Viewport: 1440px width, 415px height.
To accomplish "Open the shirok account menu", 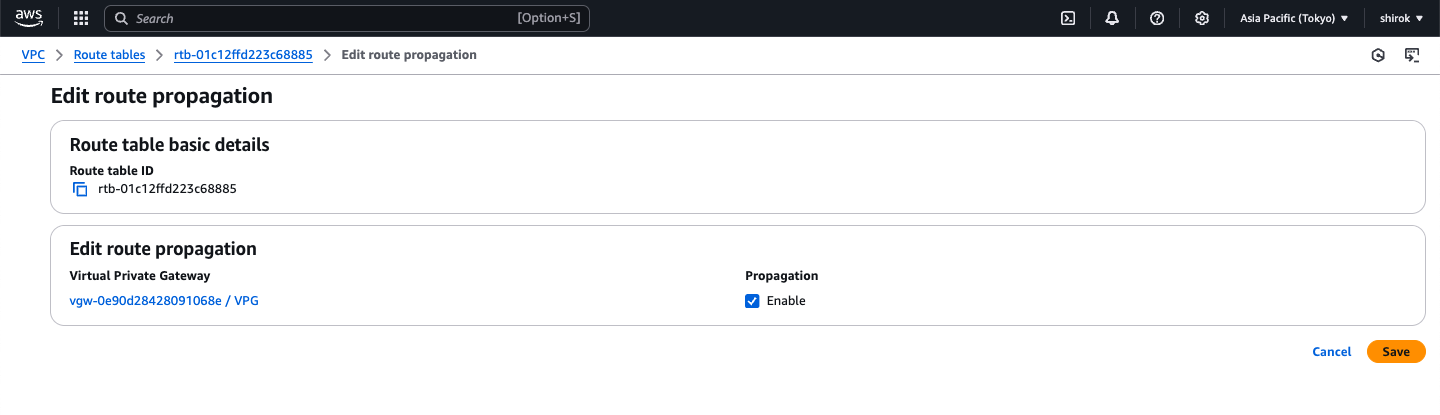I will click(x=1401, y=18).
